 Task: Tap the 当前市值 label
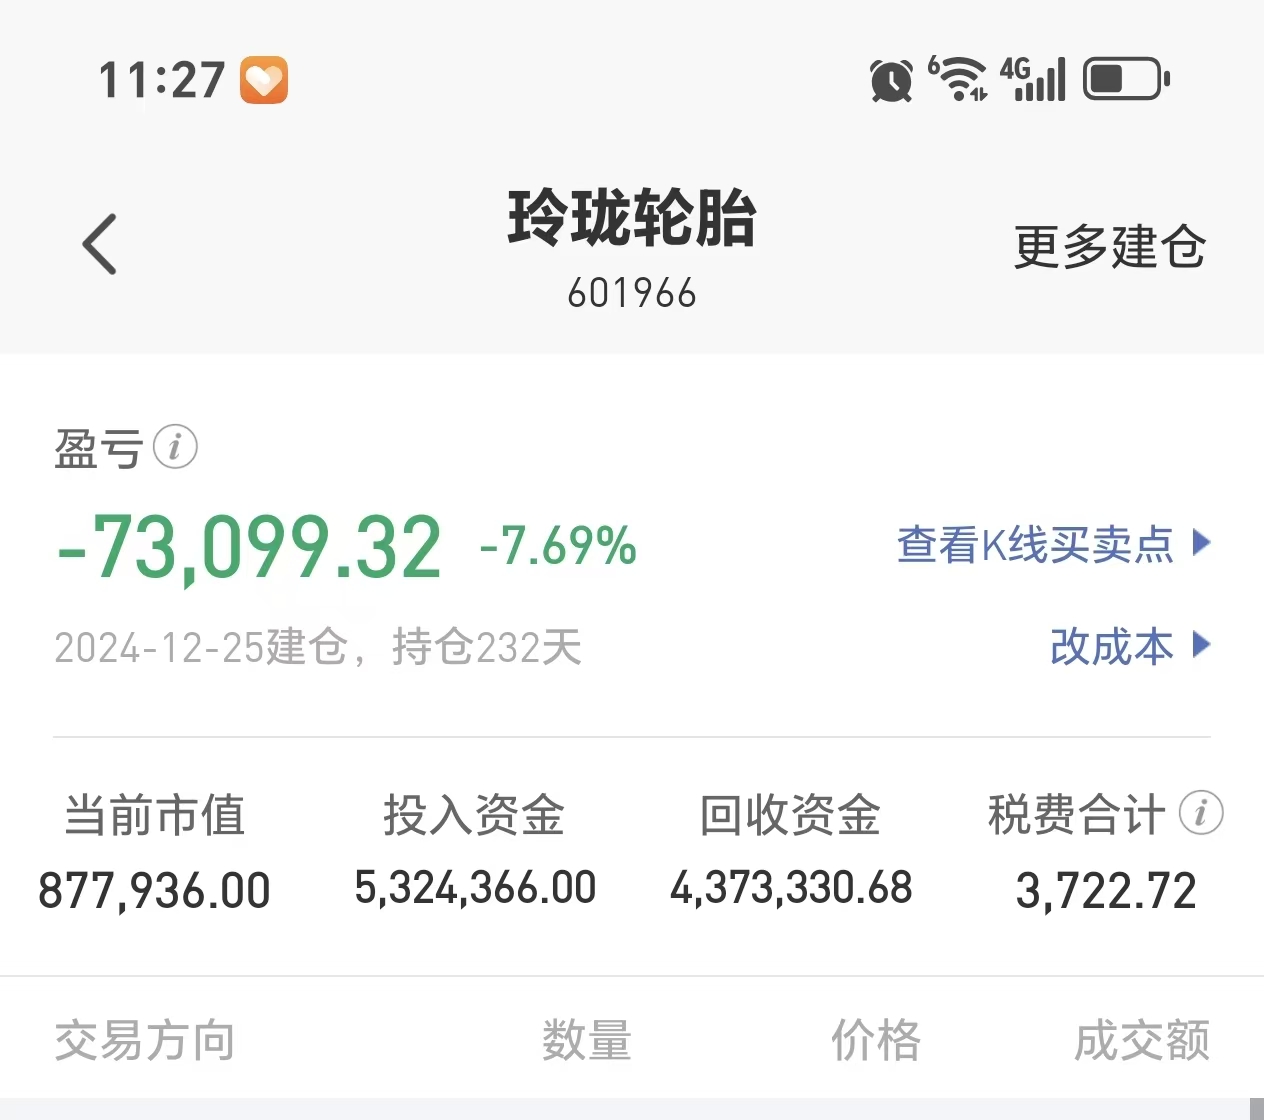pos(155,815)
